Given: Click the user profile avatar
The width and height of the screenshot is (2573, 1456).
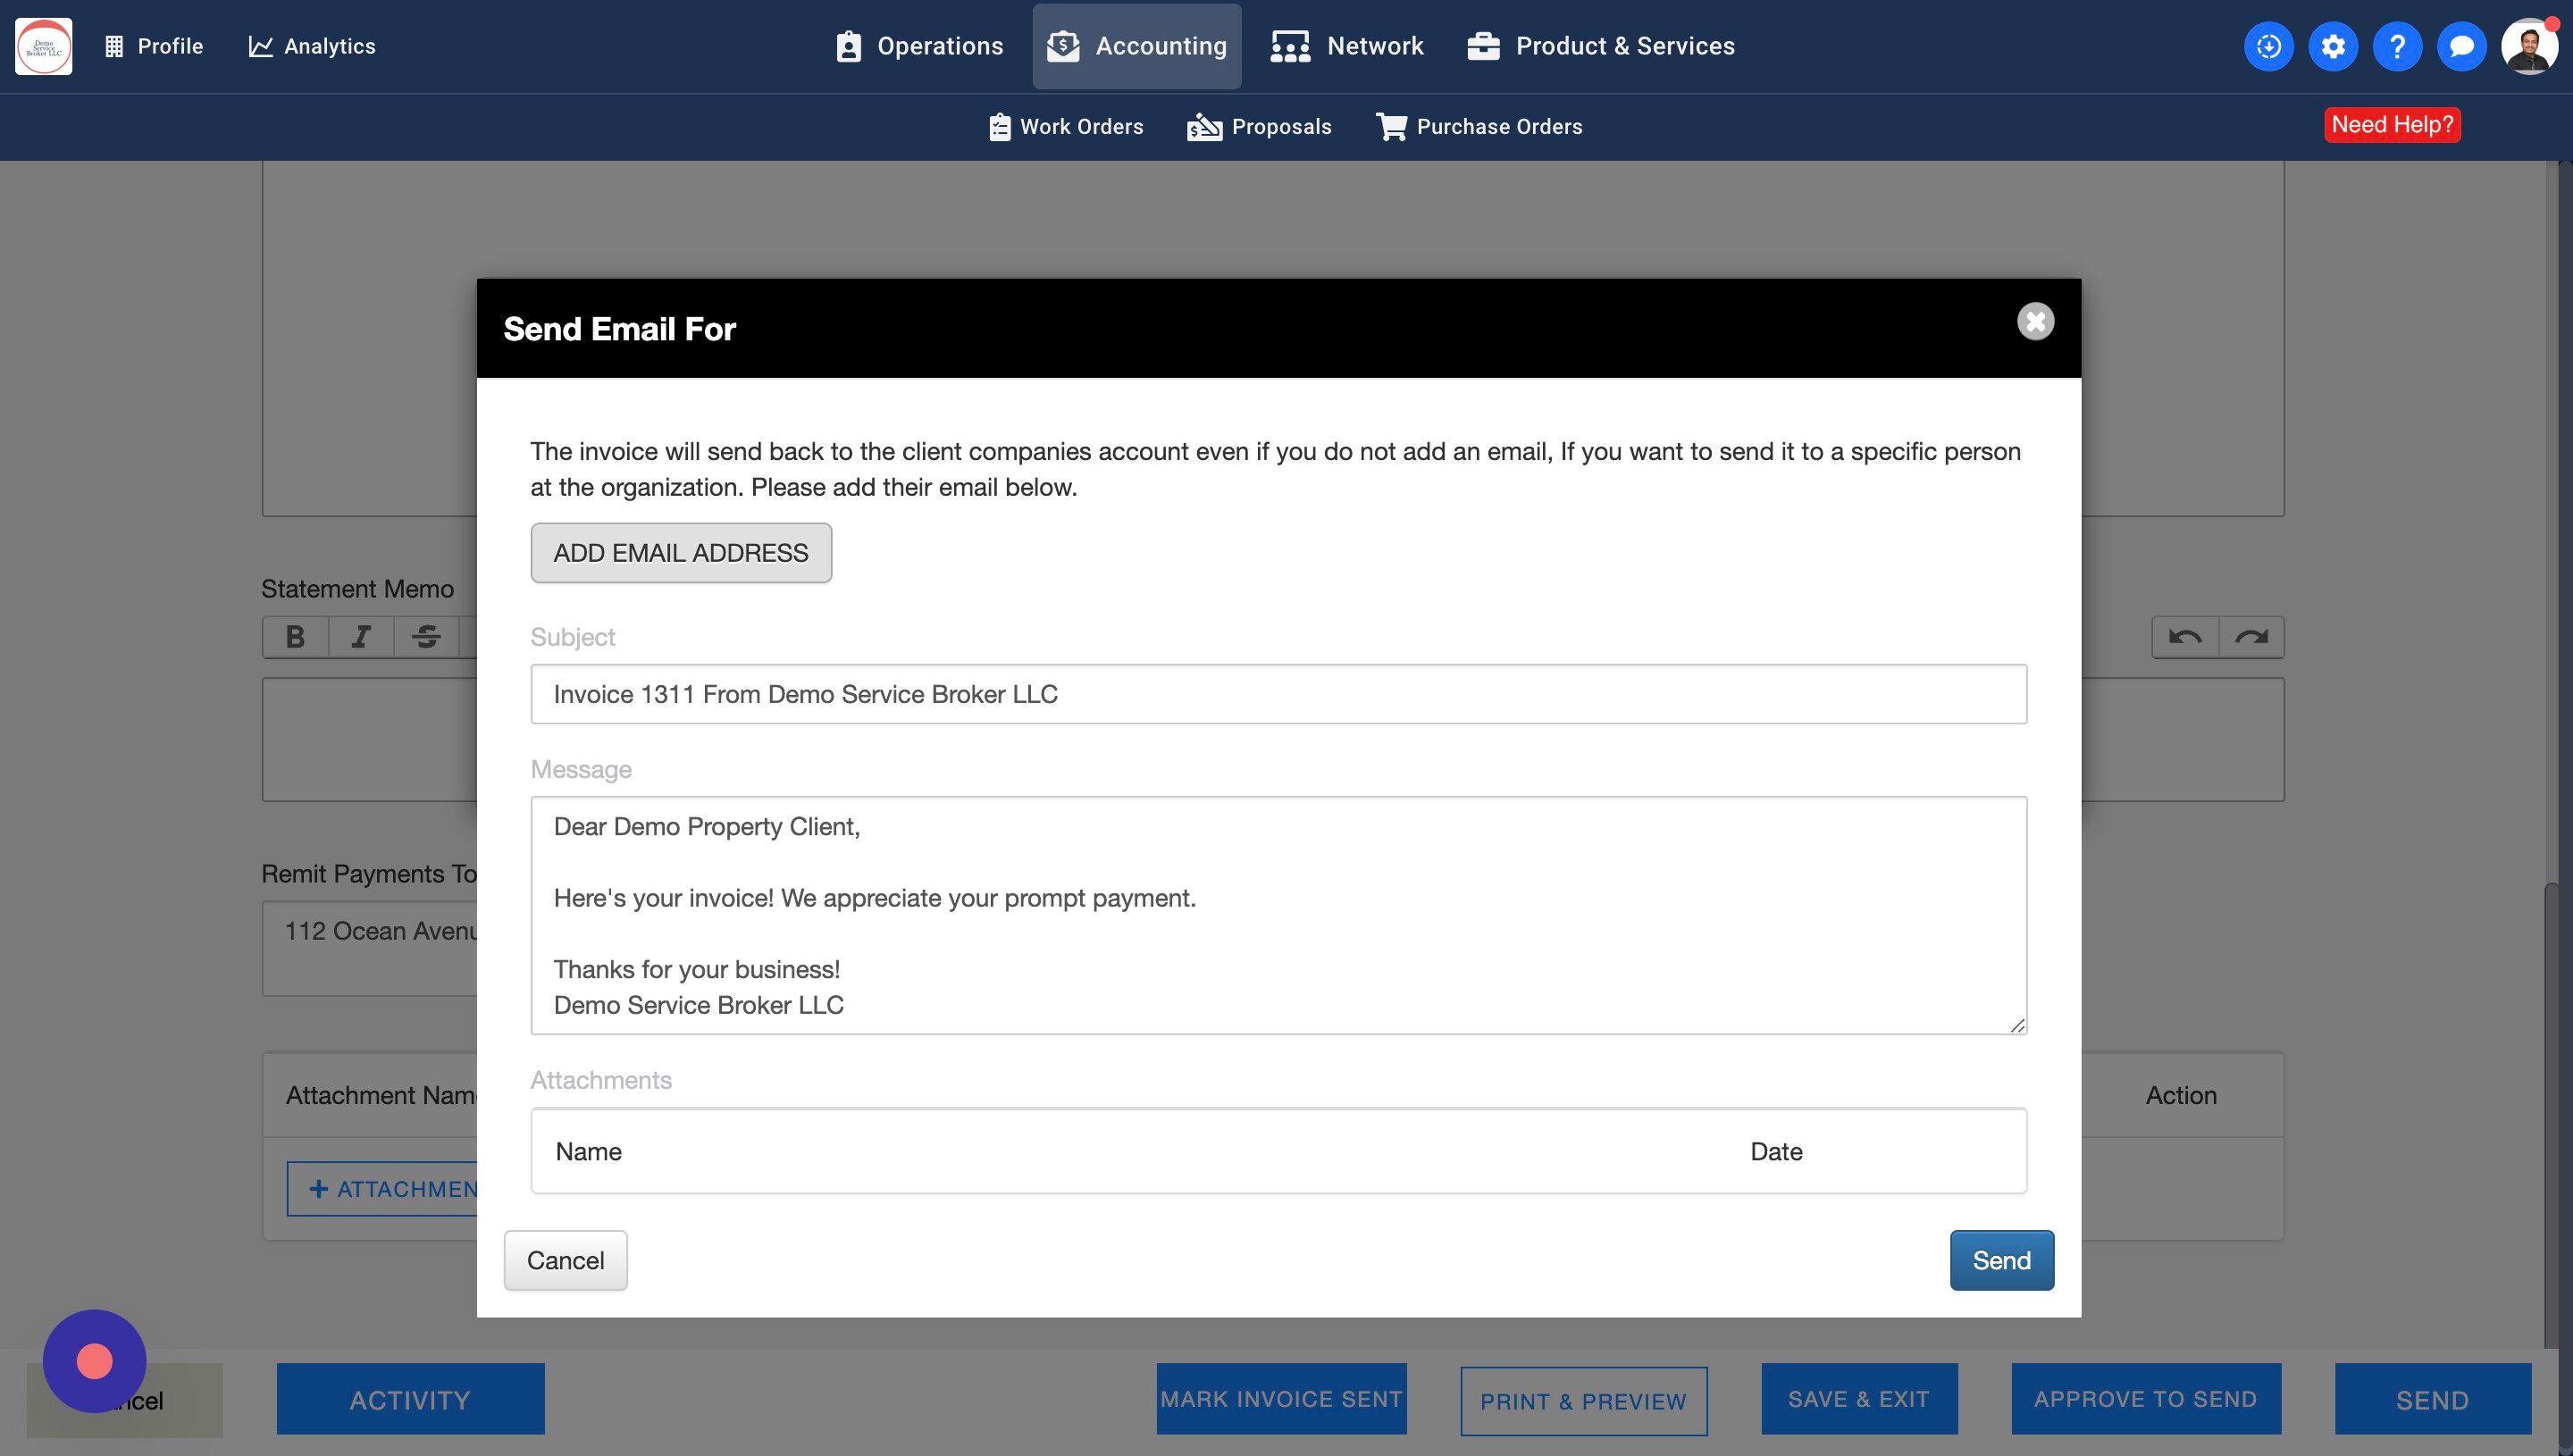Looking at the screenshot, I should [2528, 46].
